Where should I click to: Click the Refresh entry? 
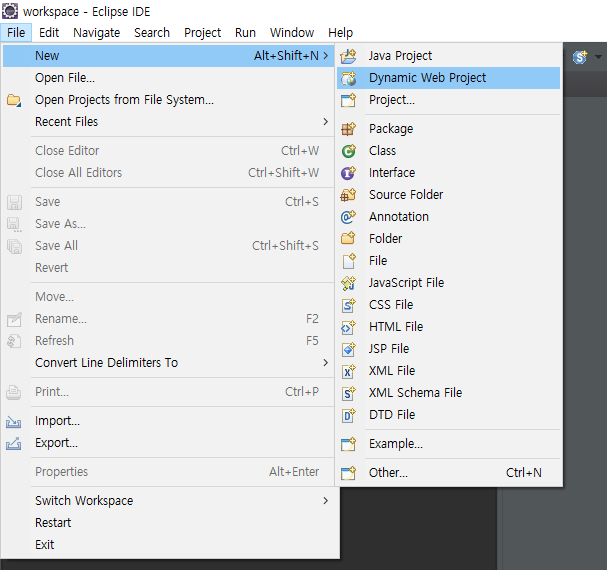pyautogui.click(x=168, y=341)
